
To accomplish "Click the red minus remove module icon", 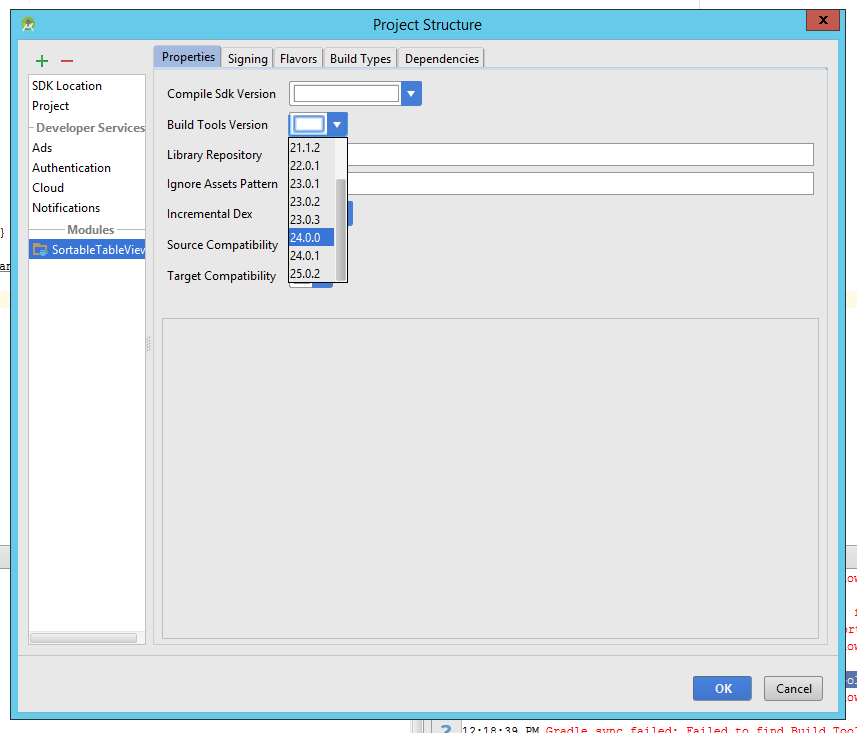I will (x=67, y=61).
